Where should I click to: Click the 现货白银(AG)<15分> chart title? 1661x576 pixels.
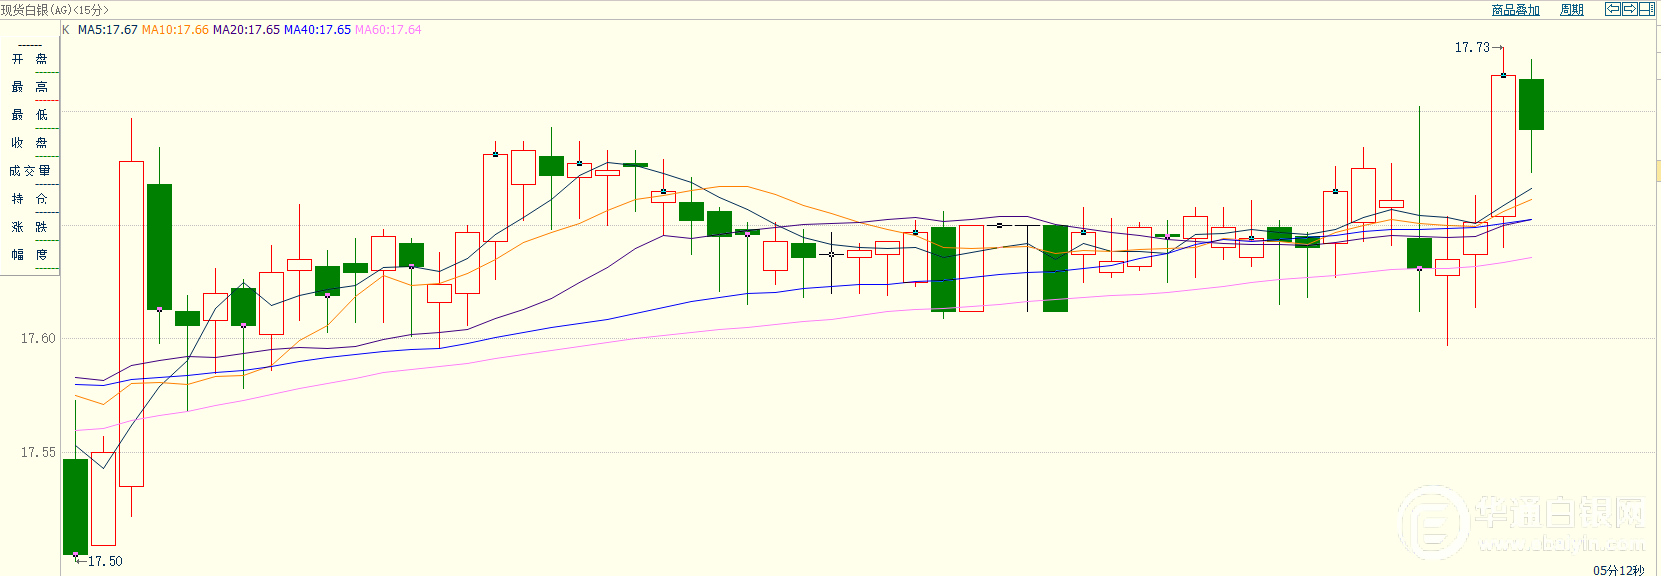(x=55, y=10)
